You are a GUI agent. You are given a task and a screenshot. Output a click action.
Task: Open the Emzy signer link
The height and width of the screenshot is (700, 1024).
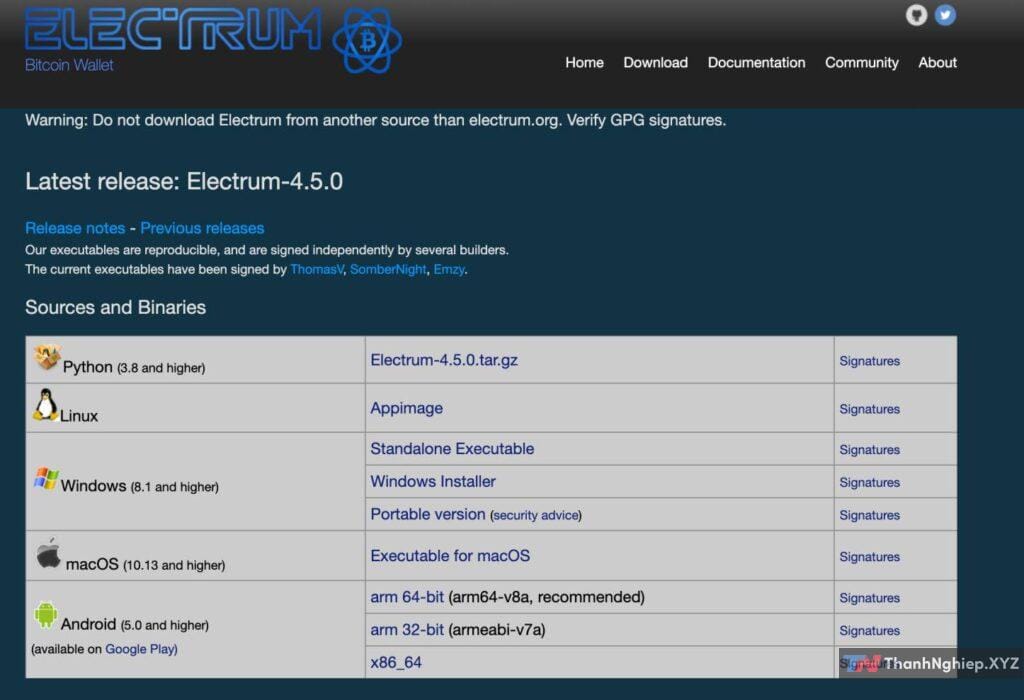pos(449,269)
